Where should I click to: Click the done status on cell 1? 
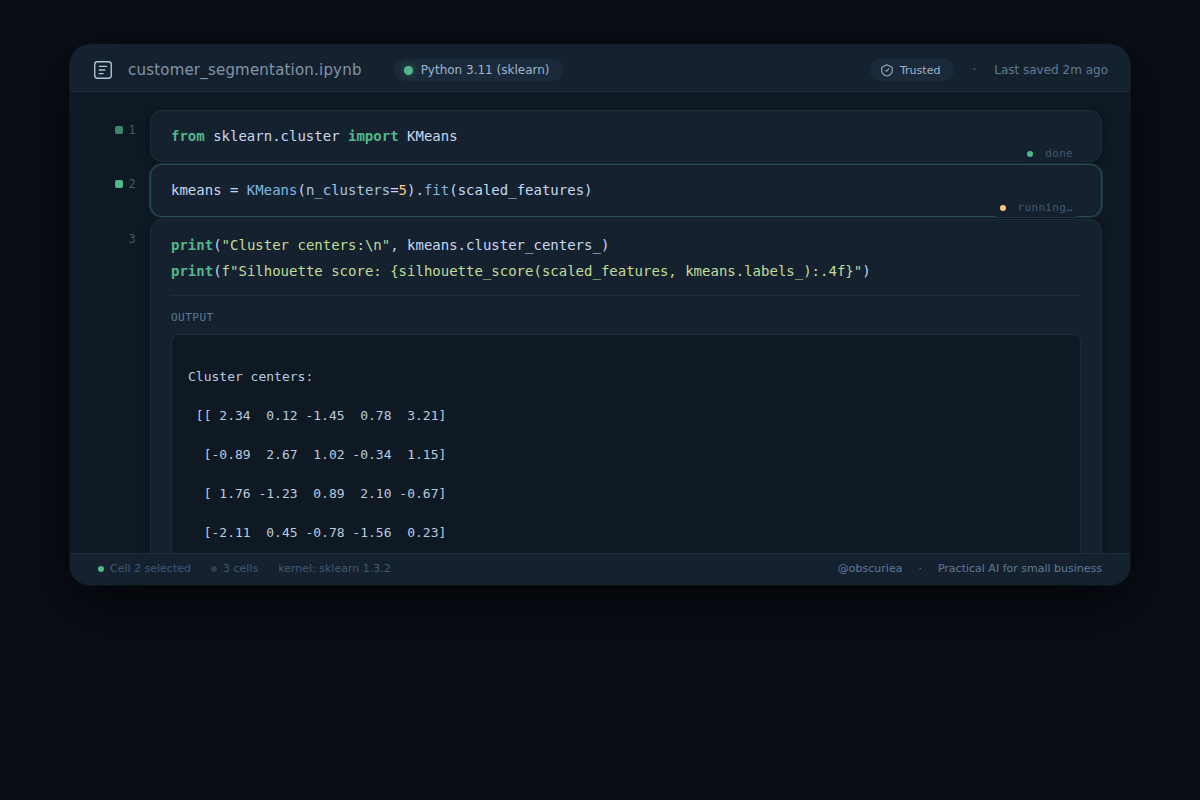point(1058,154)
